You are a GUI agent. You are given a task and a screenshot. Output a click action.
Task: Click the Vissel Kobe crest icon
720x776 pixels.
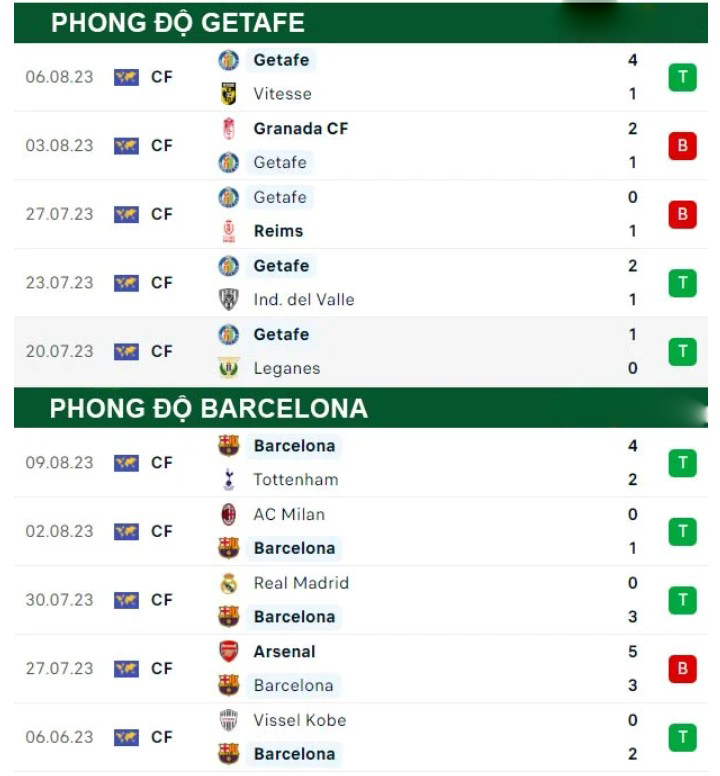[x=229, y=720]
